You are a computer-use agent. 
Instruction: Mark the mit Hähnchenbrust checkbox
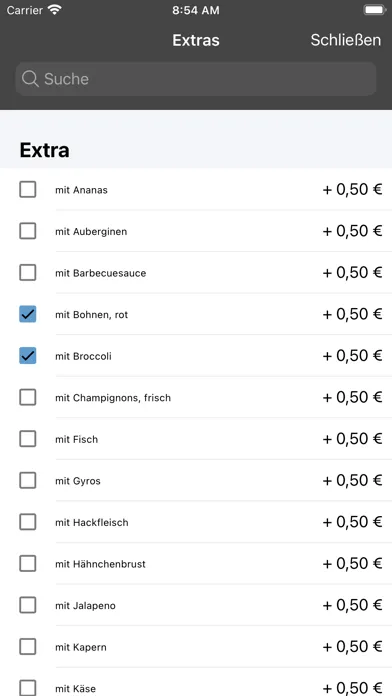point(28,564)
